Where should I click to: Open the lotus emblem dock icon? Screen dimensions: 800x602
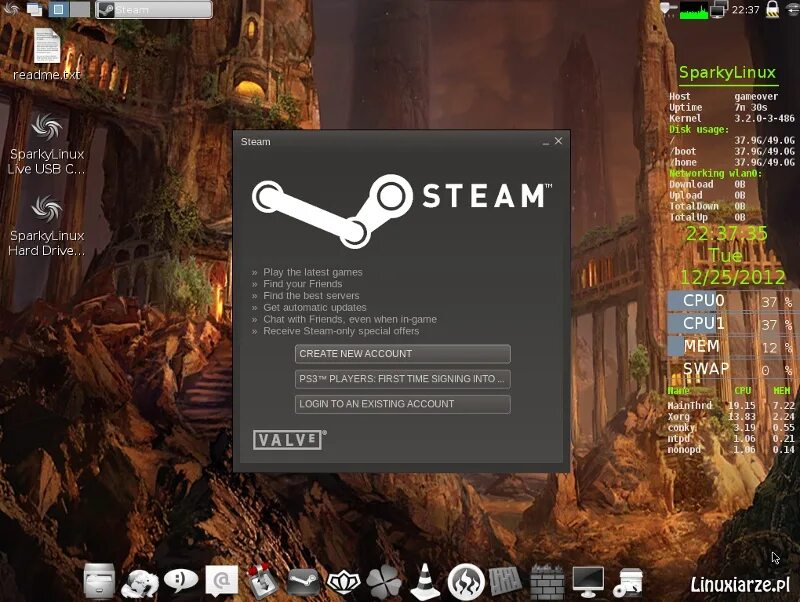343,582
